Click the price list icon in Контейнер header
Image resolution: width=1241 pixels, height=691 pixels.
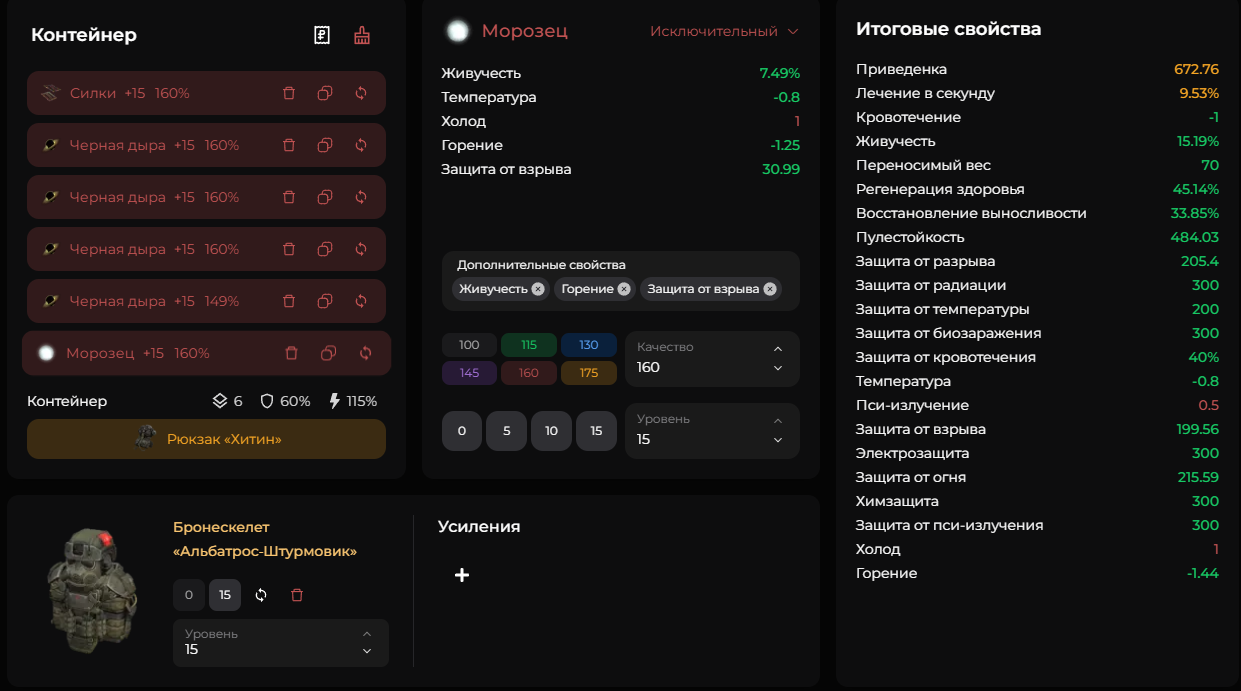pos(322,36)
